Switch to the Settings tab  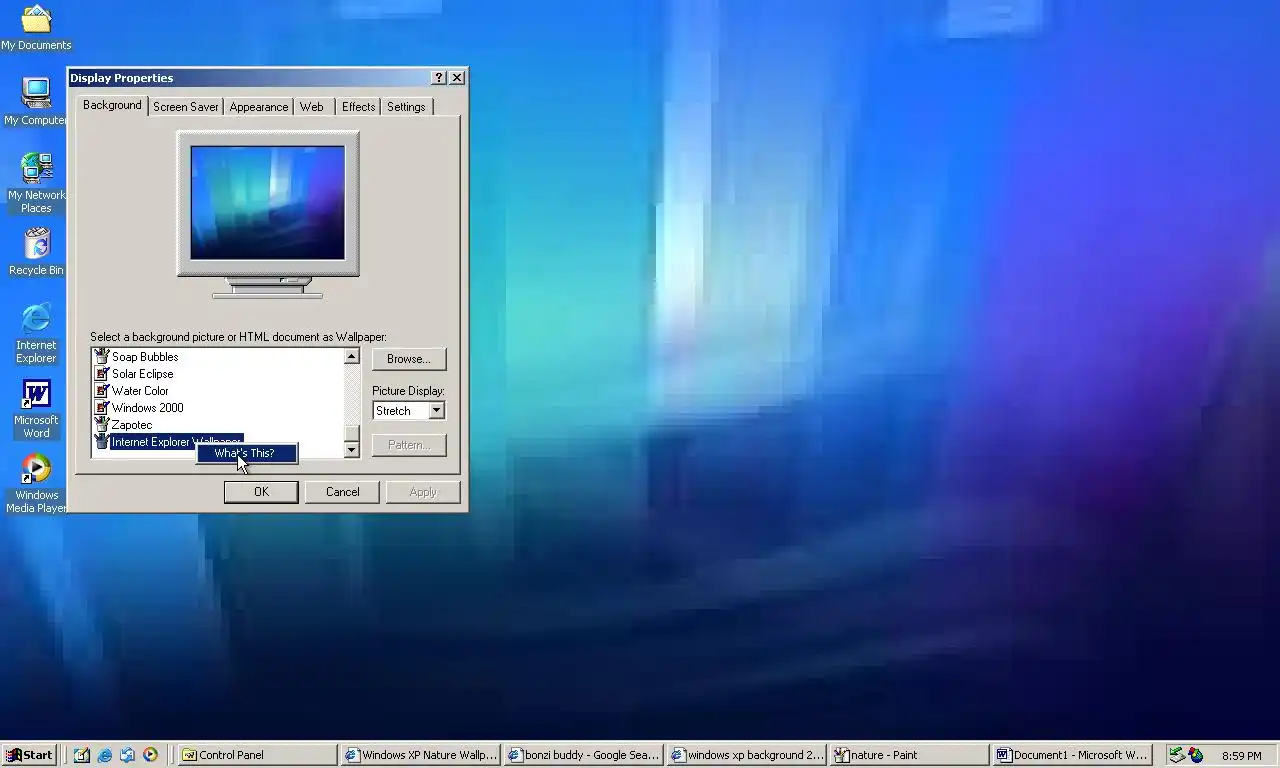[406, 107]
